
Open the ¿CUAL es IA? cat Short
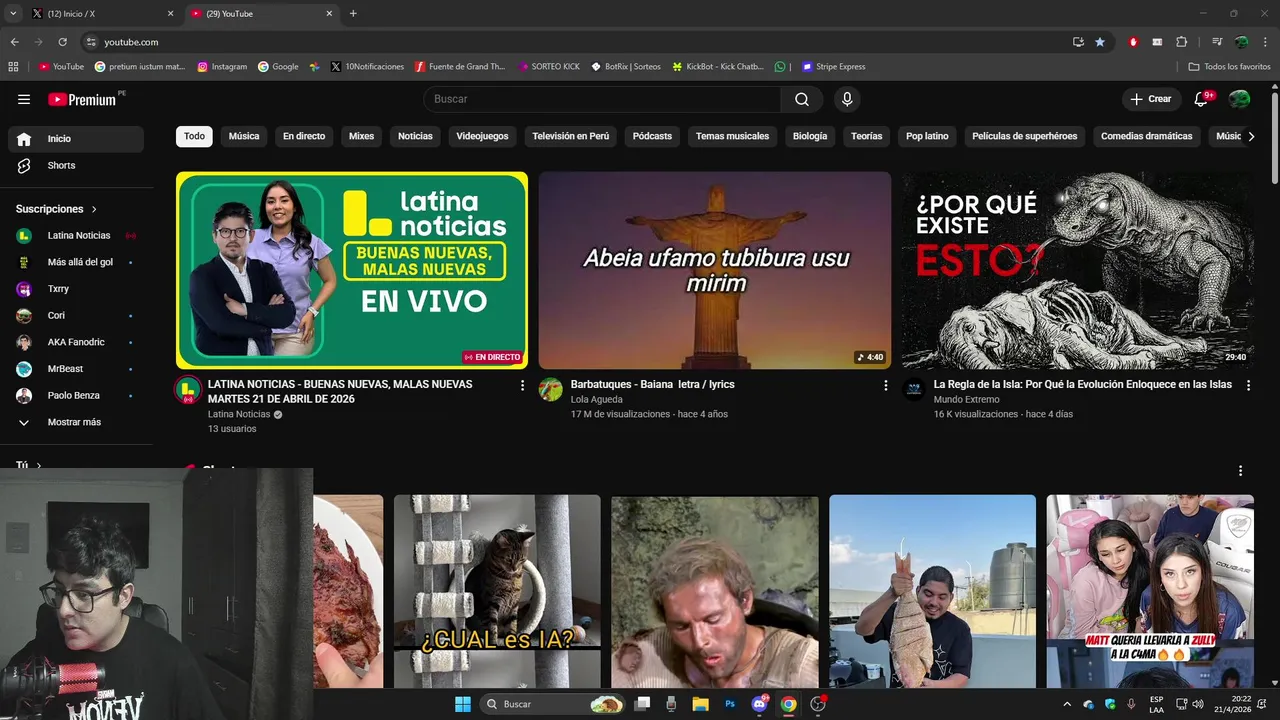click(x=497, y=591)
